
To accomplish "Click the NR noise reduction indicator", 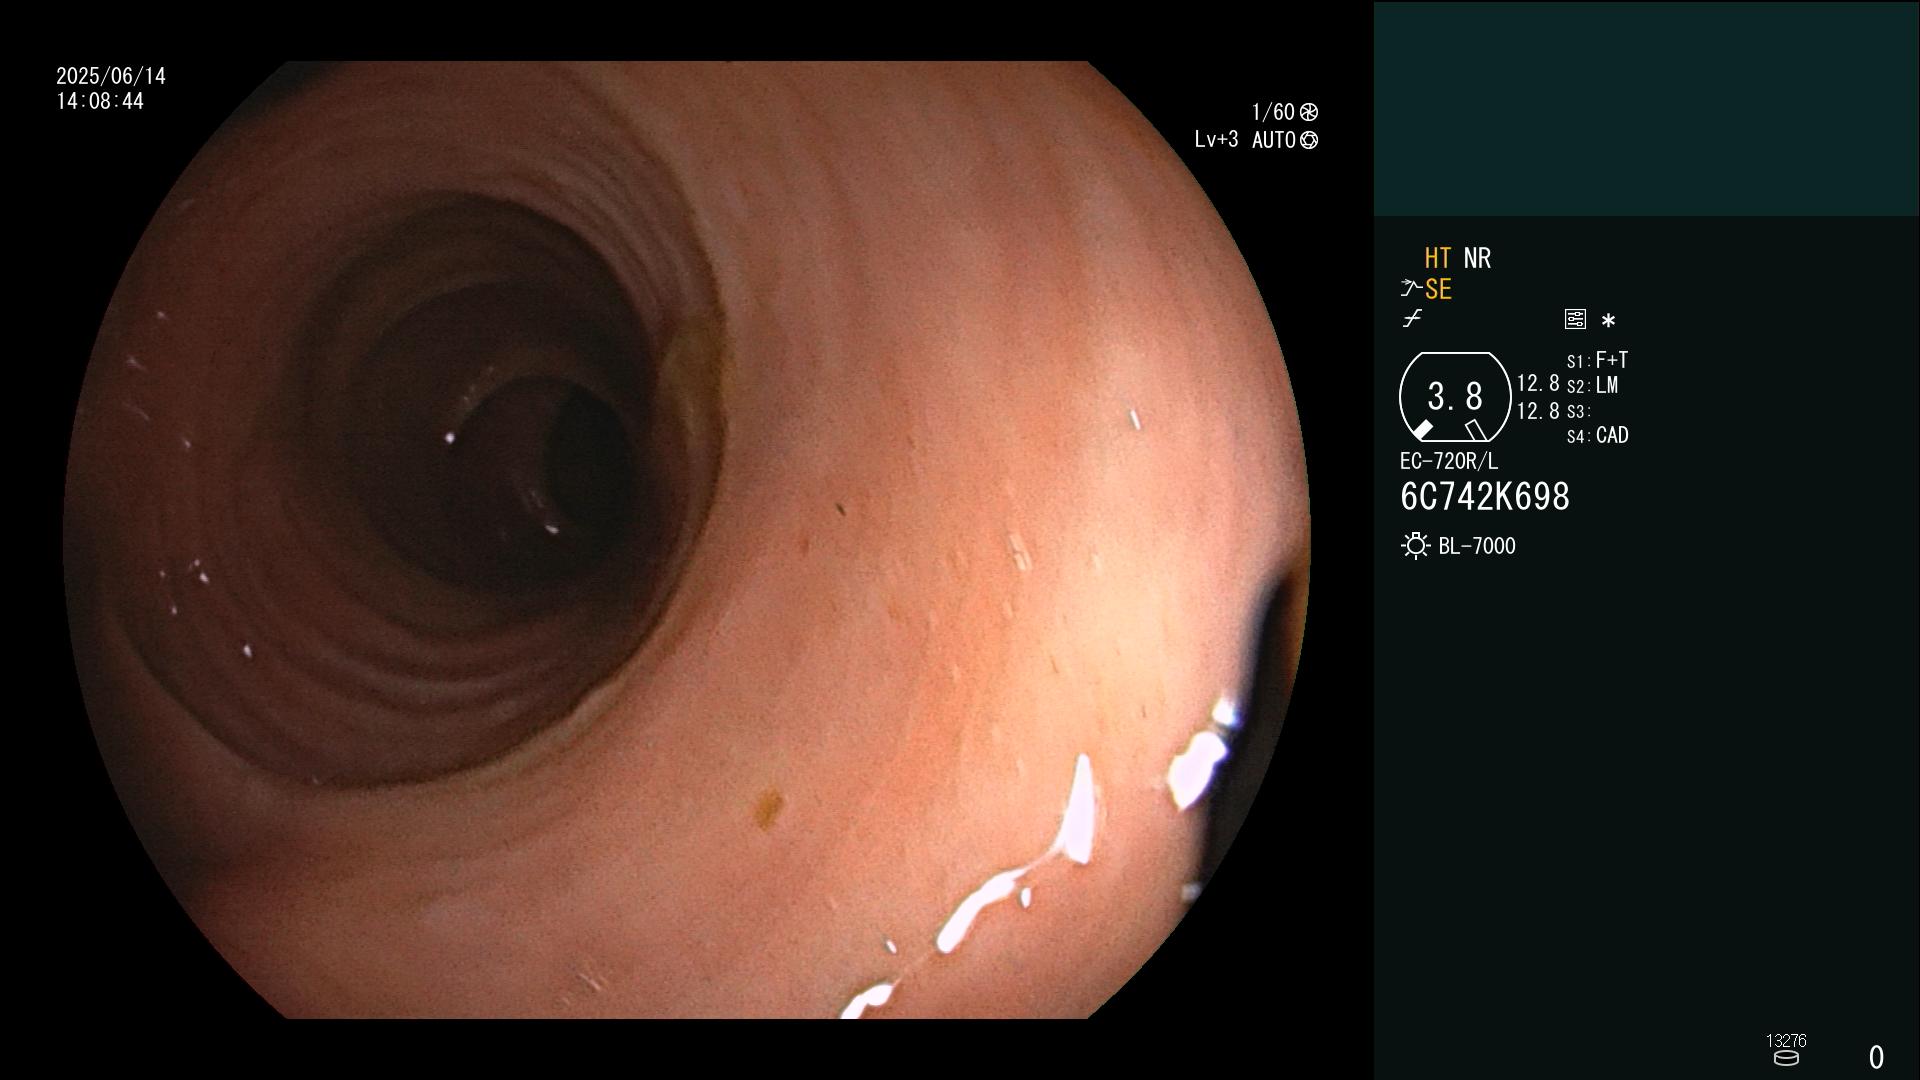I will pos(1477,259).
